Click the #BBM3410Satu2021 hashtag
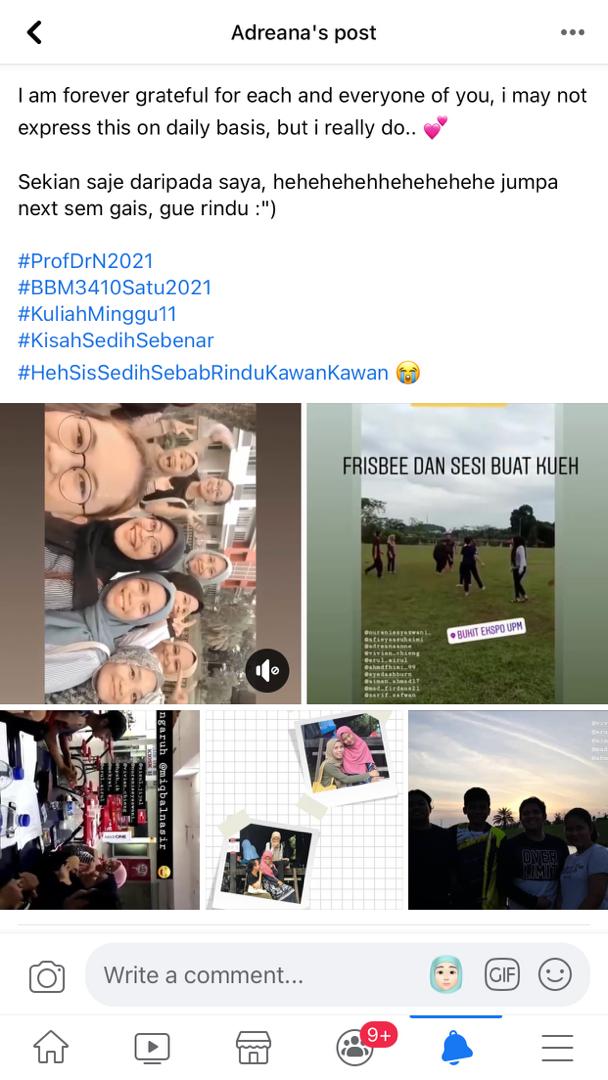 point(114,287)
